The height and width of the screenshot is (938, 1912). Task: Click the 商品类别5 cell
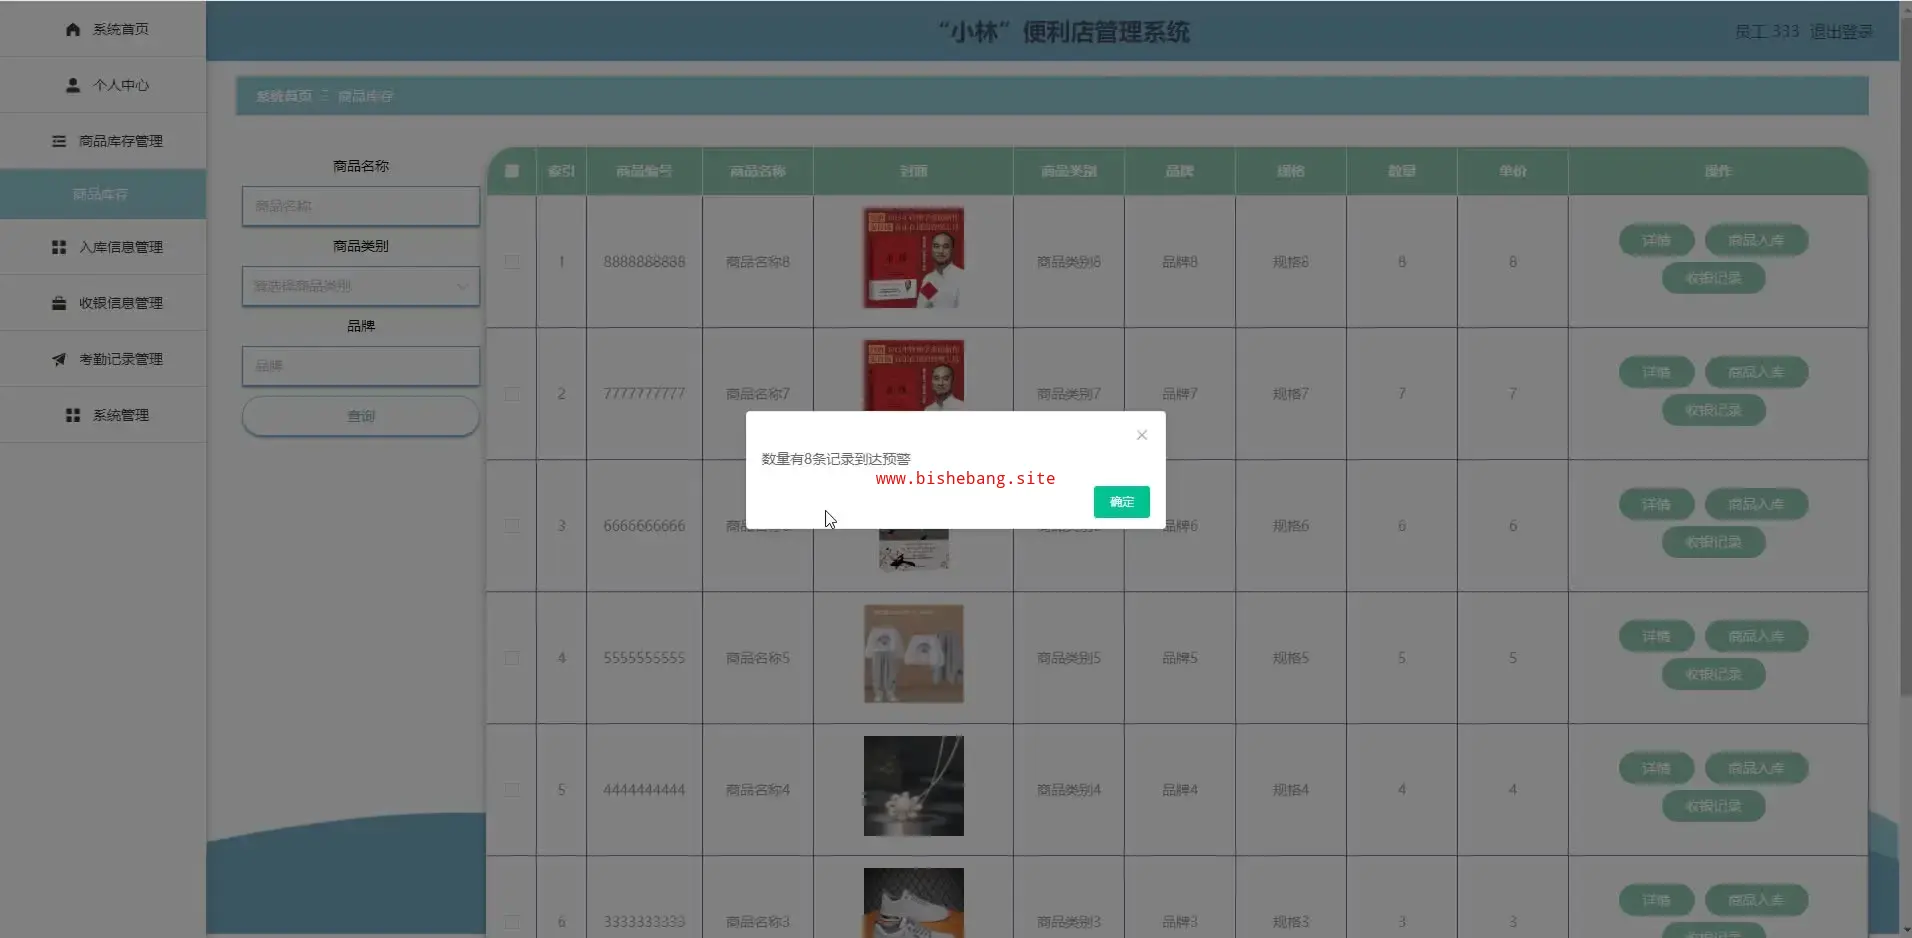click(x=1069, y=658)
